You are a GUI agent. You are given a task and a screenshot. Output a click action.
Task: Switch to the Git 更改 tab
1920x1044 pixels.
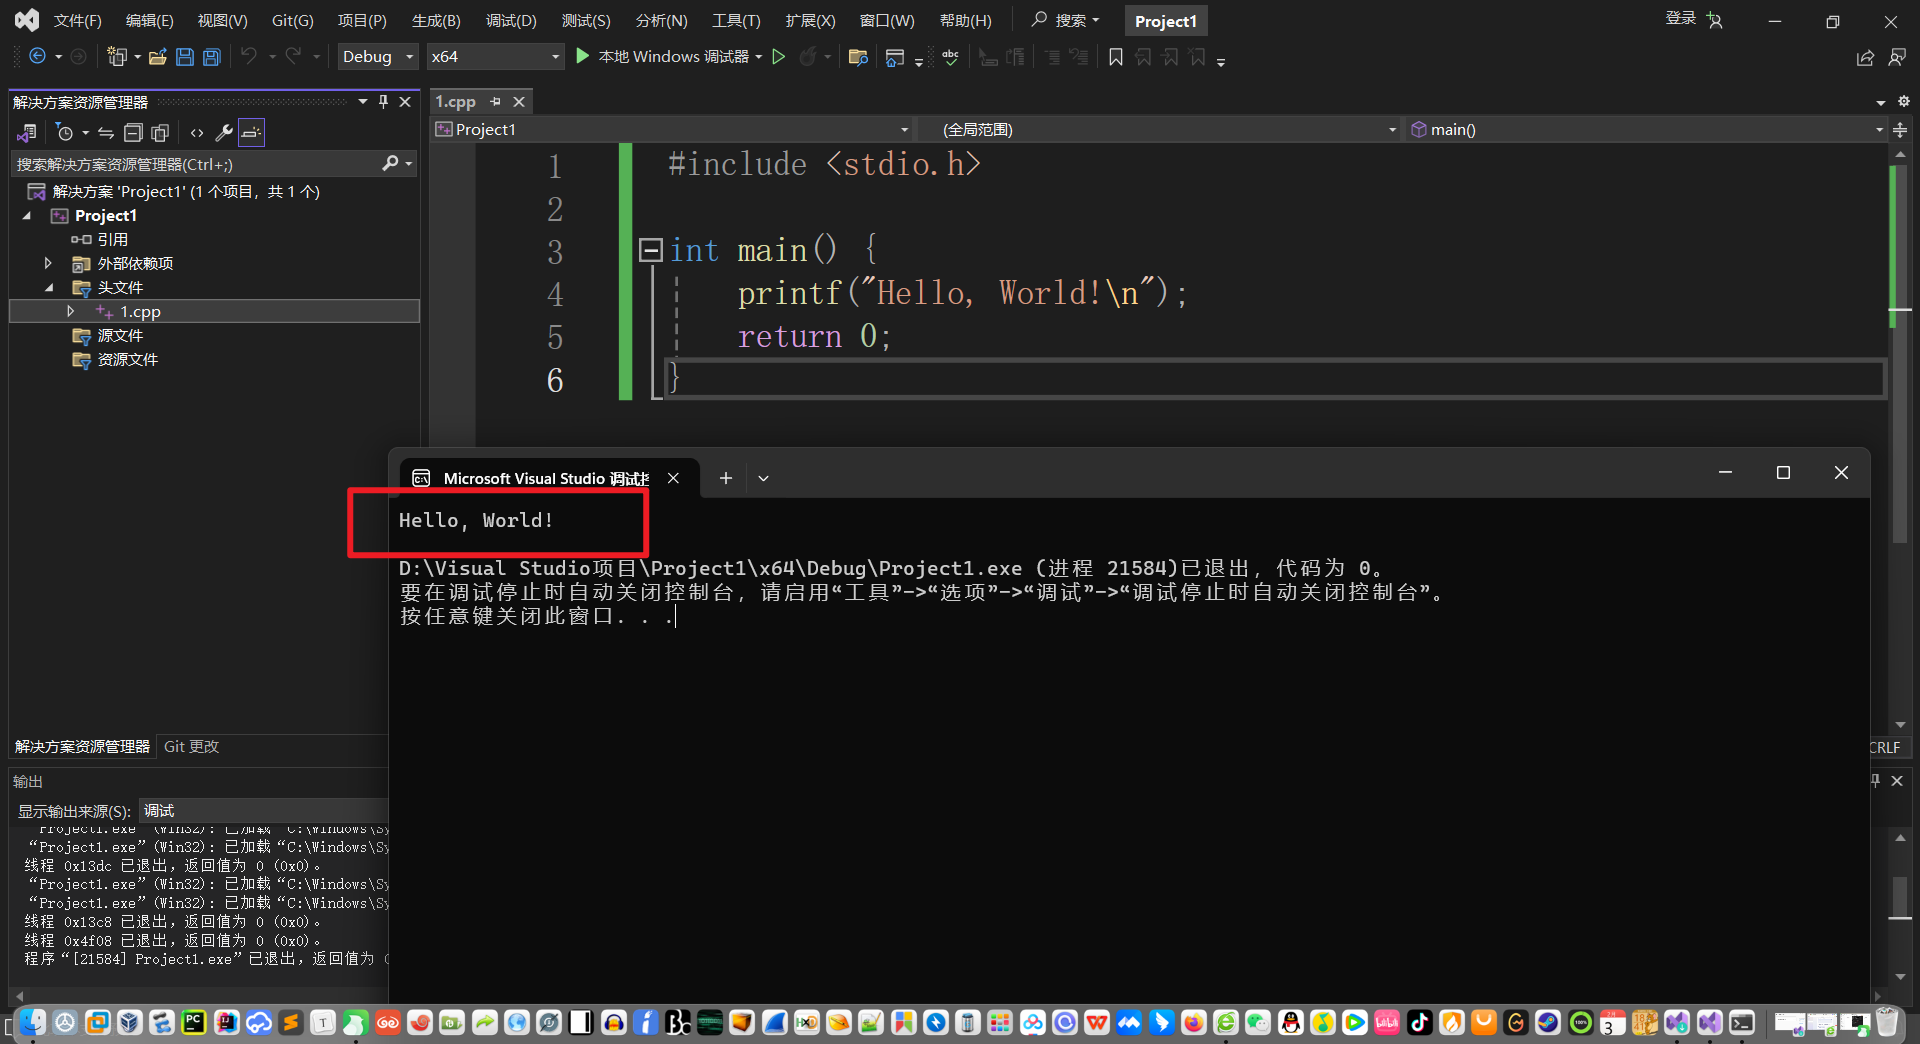point(191,747)
